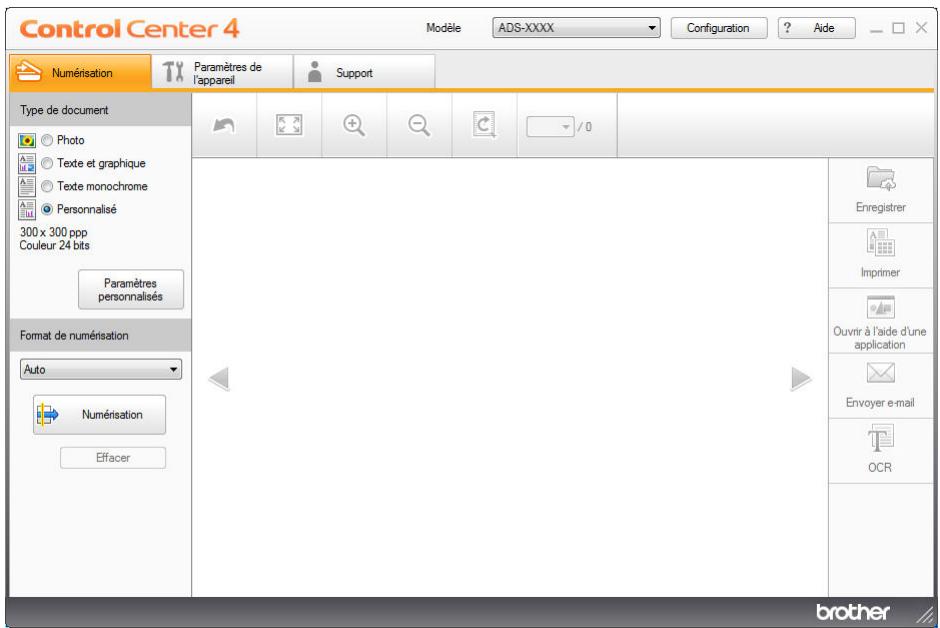Click the OCR text icon
Viewport: 940px width, 628px height.
880,438
